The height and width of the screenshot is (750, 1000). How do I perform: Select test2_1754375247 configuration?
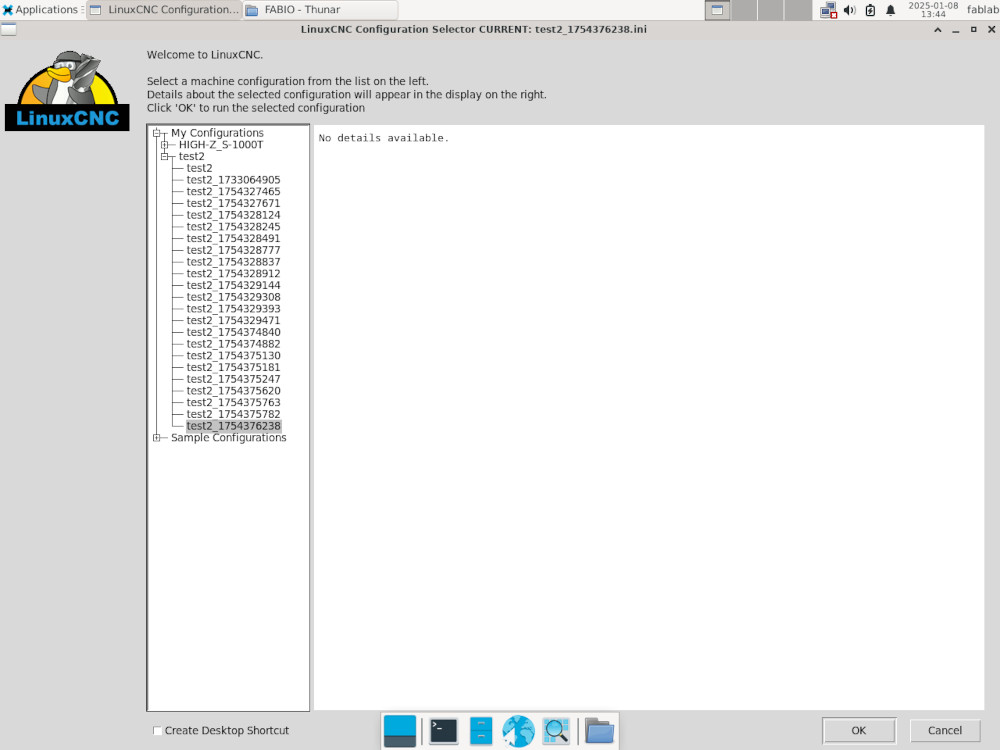point(233,379)
